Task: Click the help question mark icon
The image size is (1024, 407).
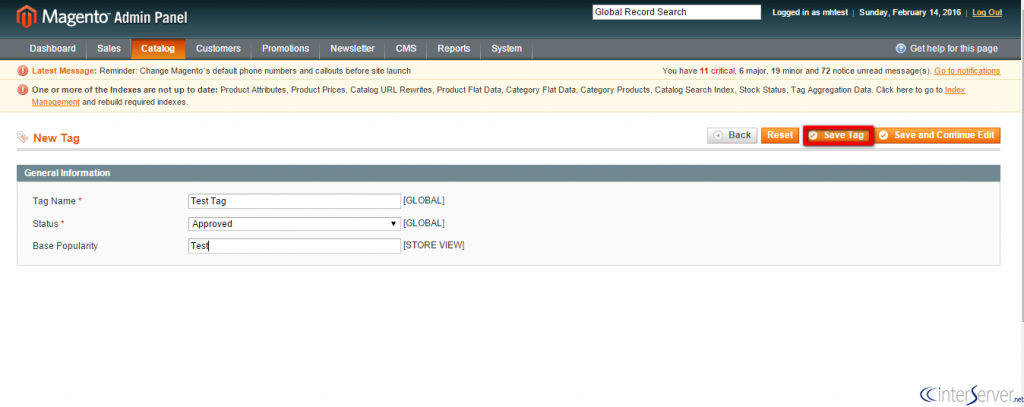Action: (901, 48)
